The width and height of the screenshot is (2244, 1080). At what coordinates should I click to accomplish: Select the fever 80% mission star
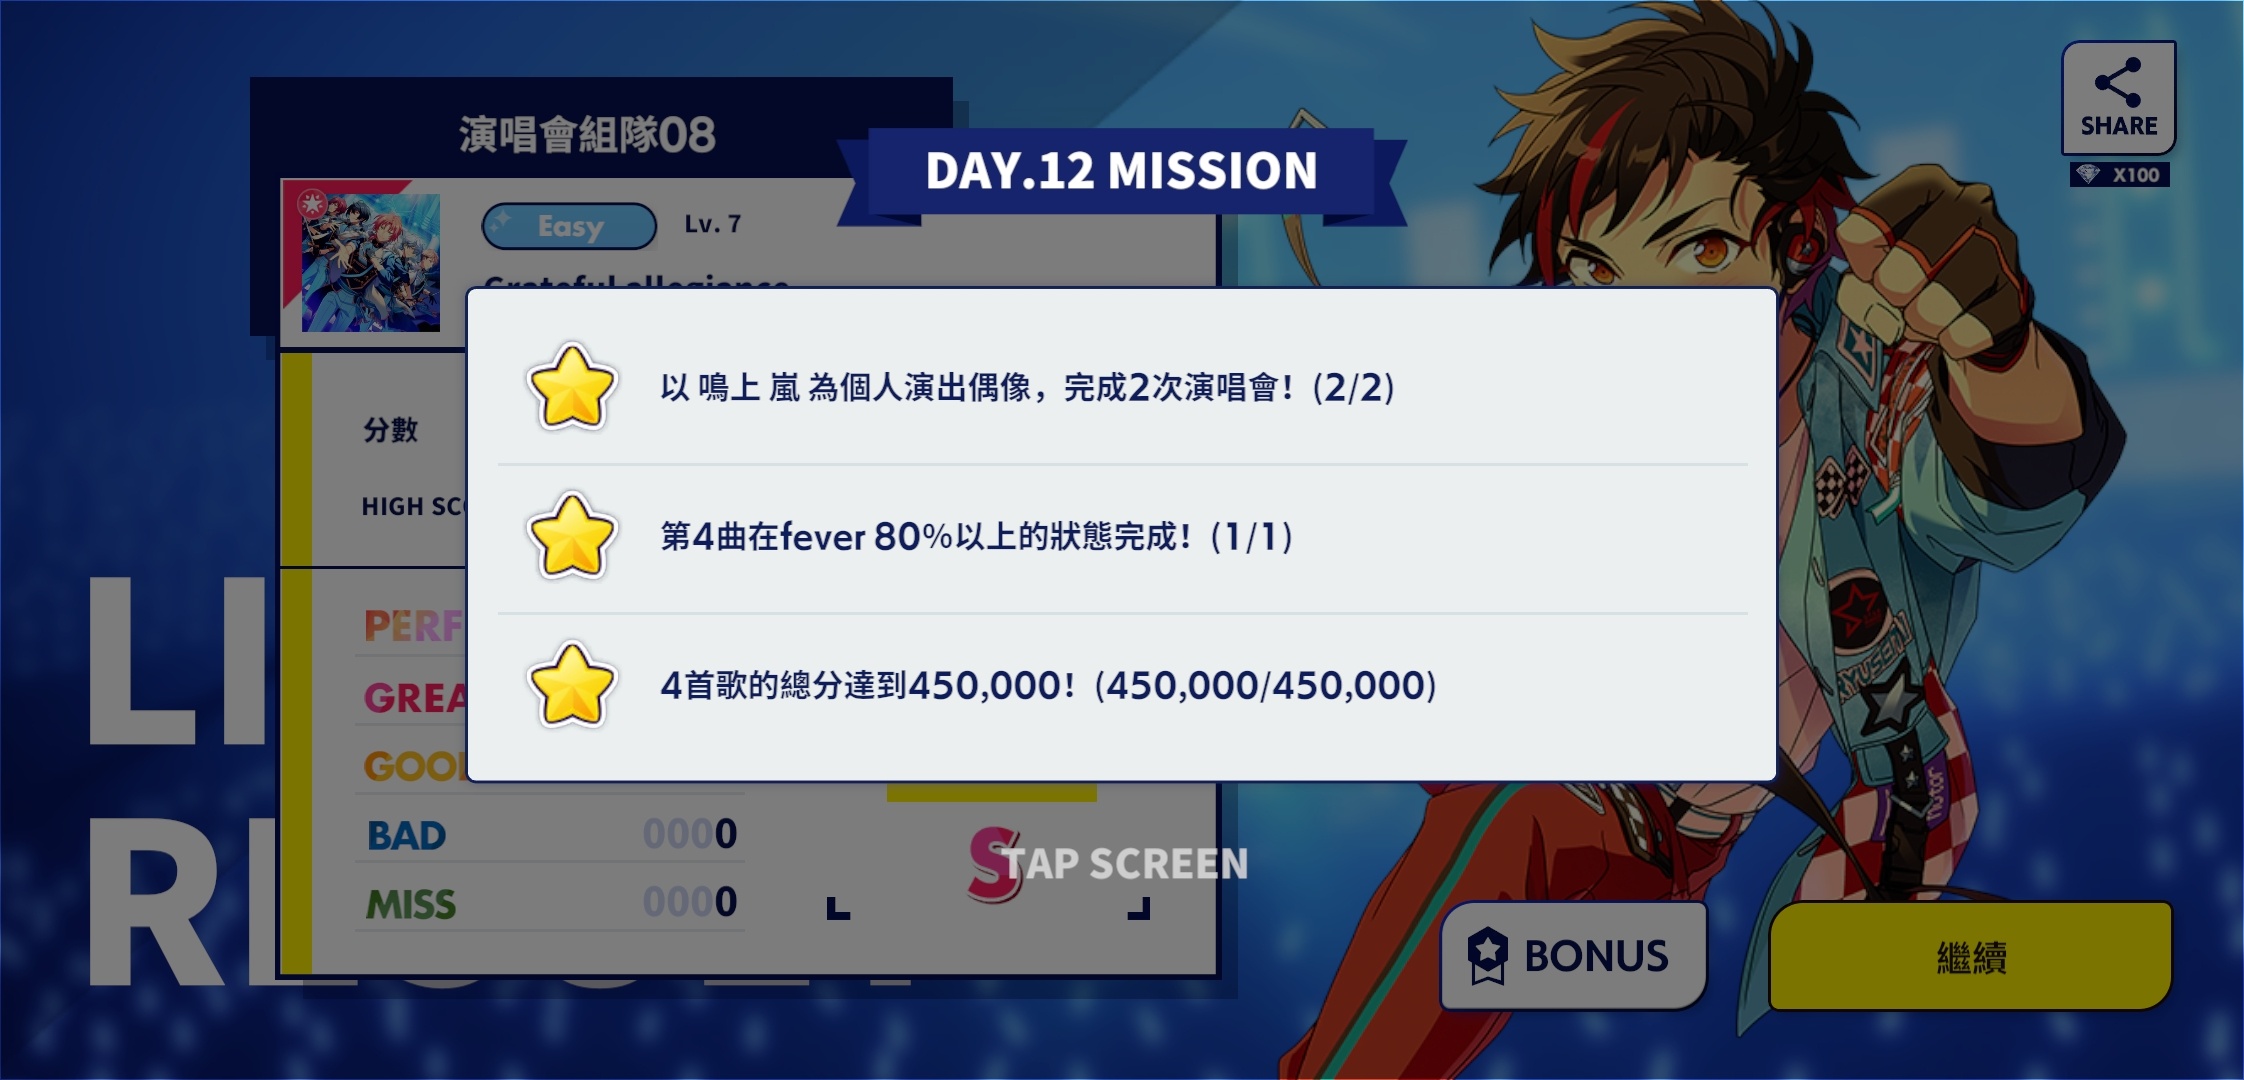[x=571, y=537]
